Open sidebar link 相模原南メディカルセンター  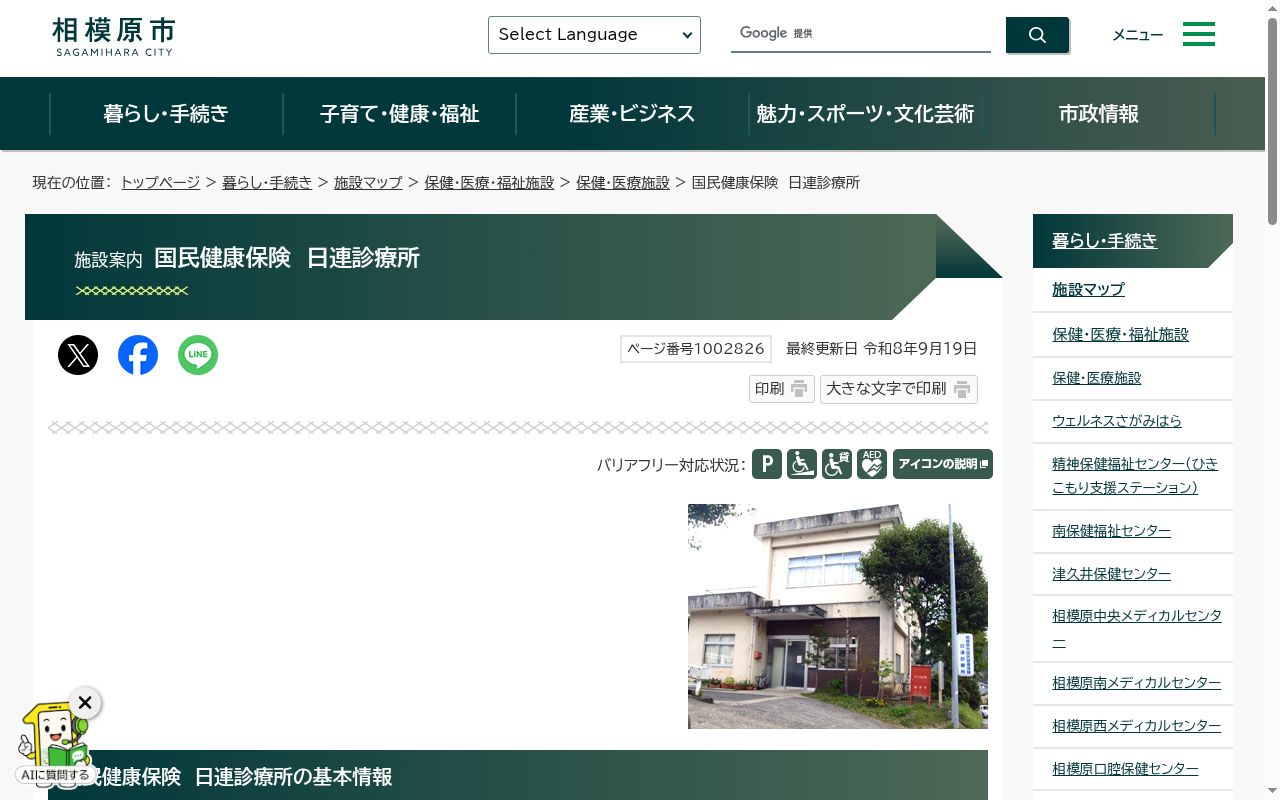(x=1136, y=683)
